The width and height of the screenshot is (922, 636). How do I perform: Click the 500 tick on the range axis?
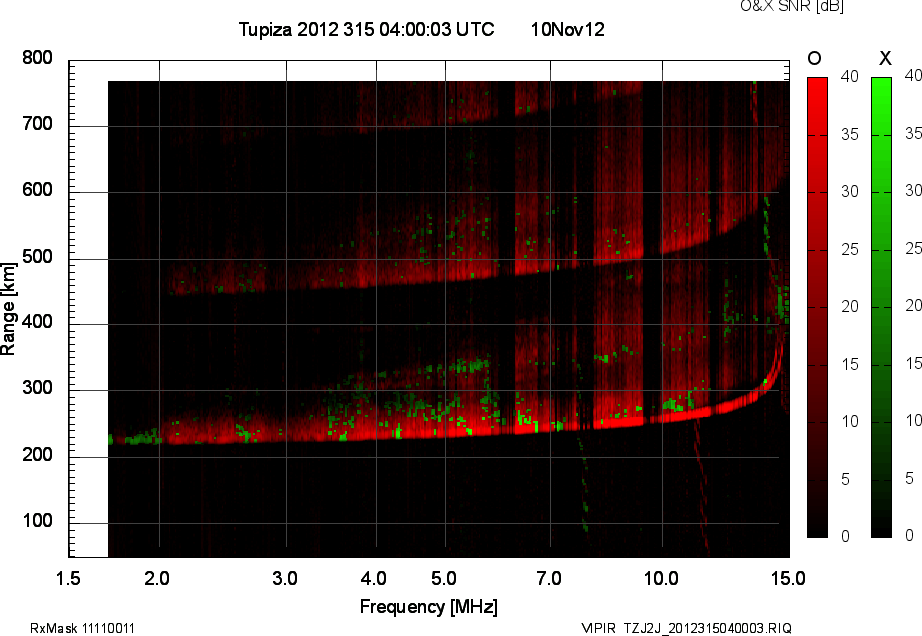tap(37, 257)
